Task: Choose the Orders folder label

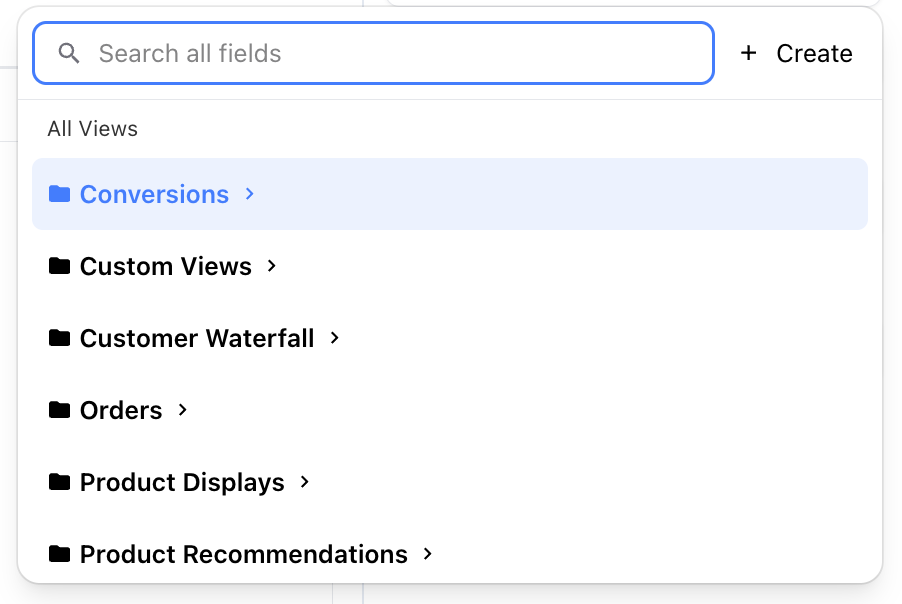Action: coord(121,410)
